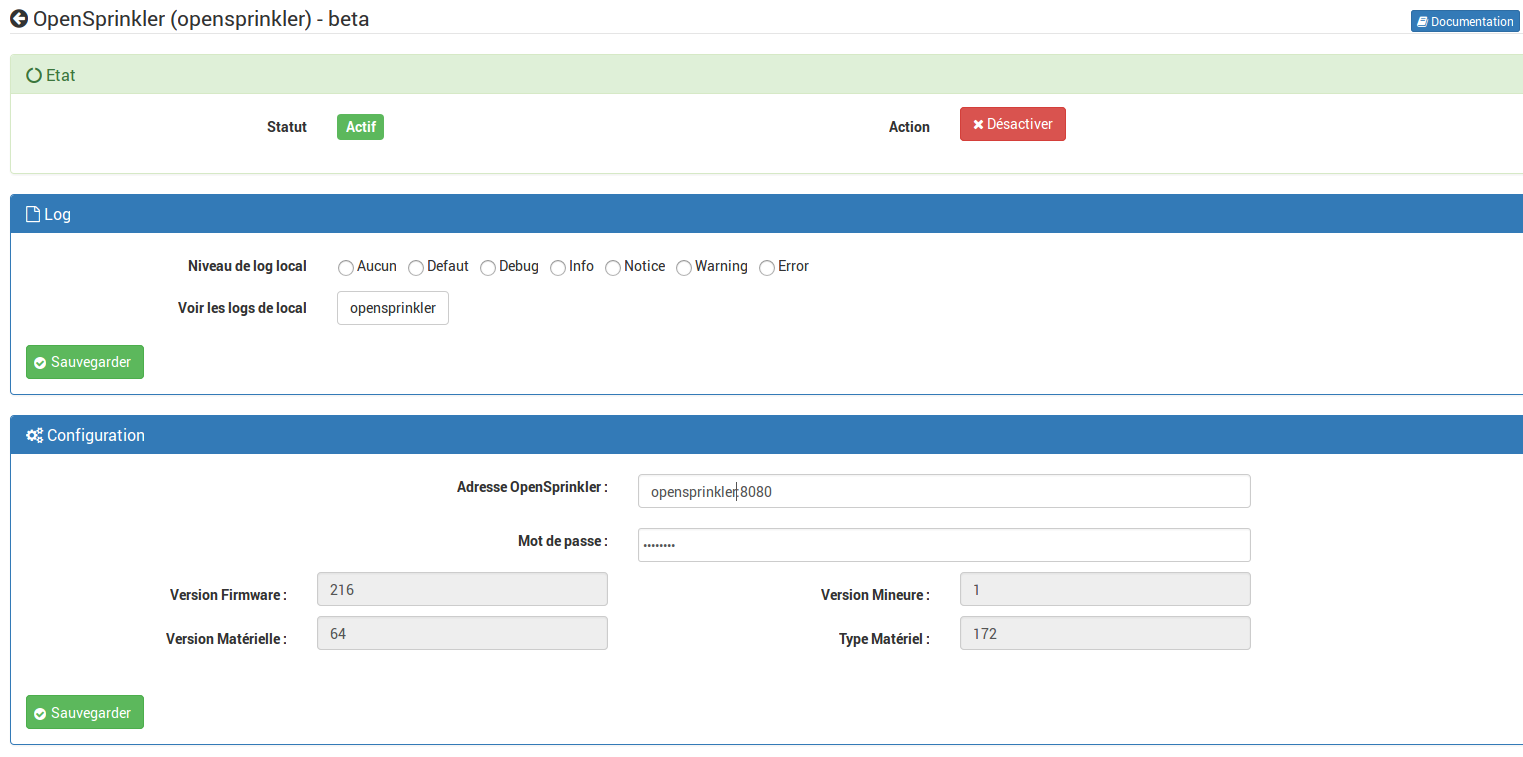The height and width of the screenshot is (757, 1523).
Task: Click the Log panel header bar
Action: (x=767, y=214)
